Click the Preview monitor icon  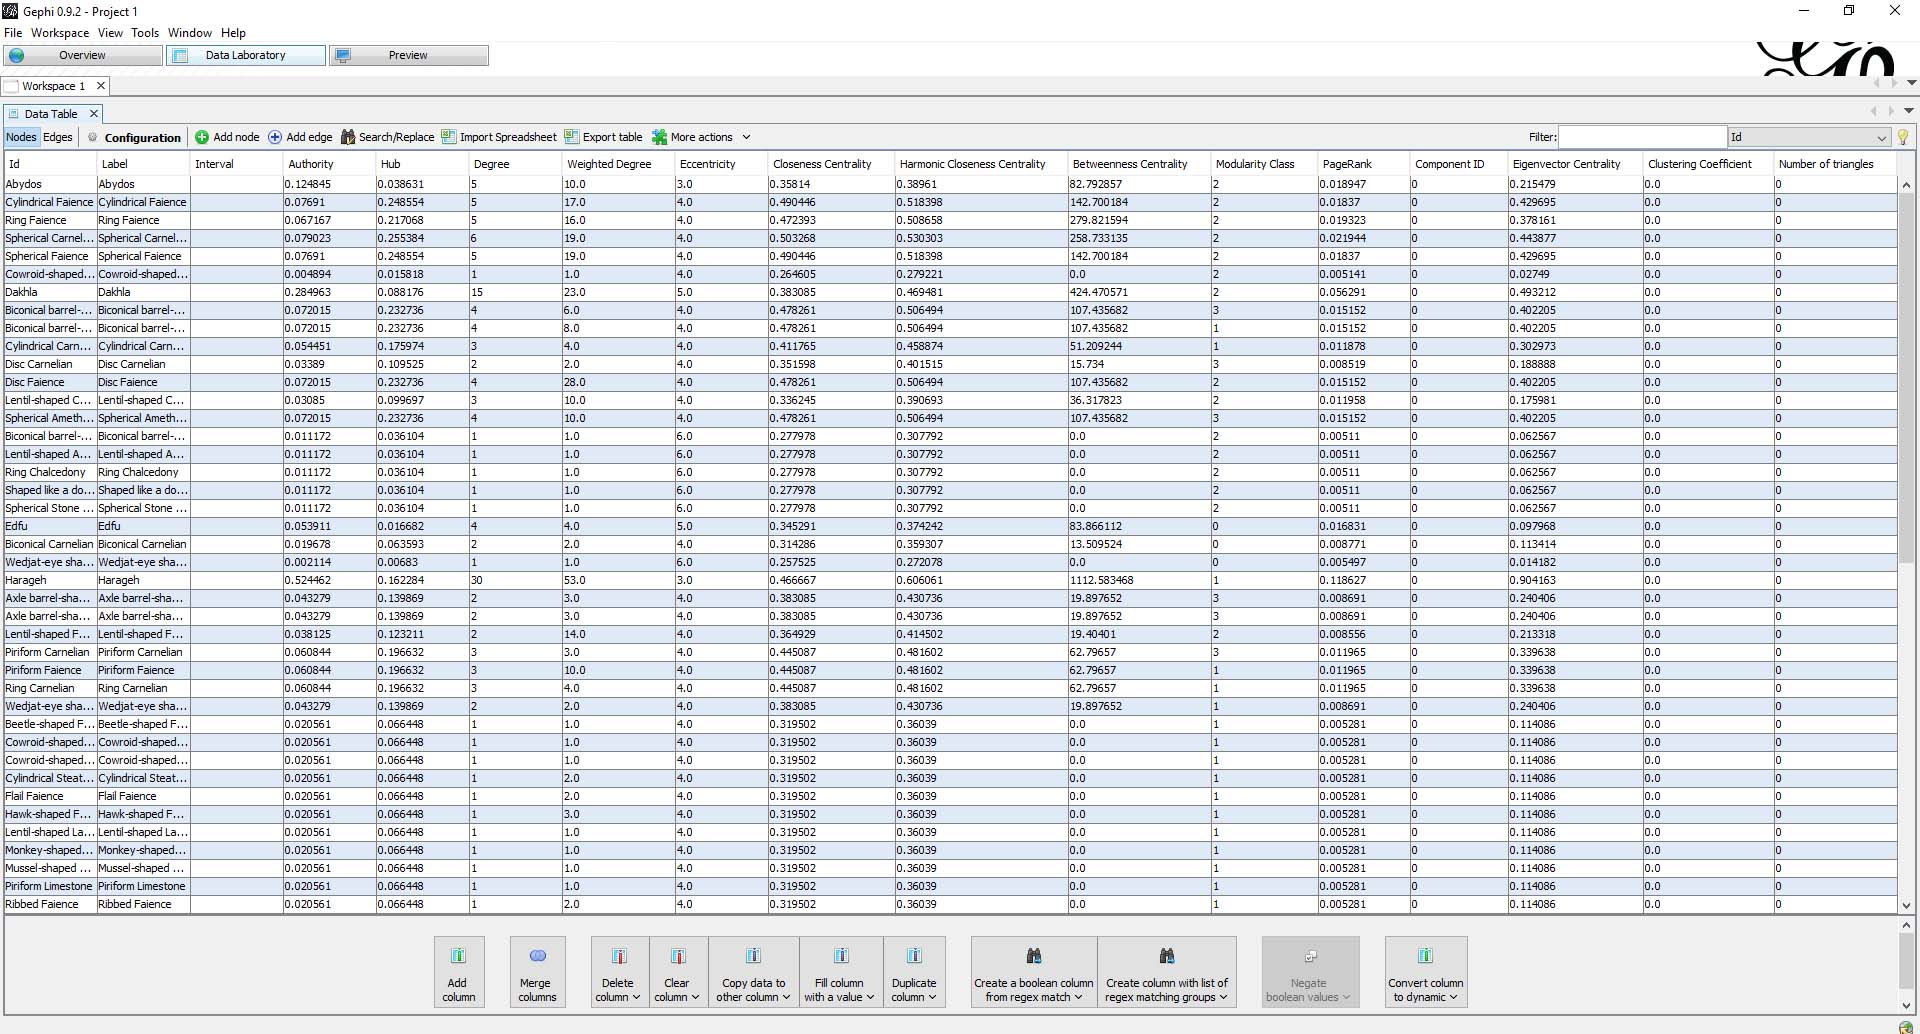tap(343, 55)
